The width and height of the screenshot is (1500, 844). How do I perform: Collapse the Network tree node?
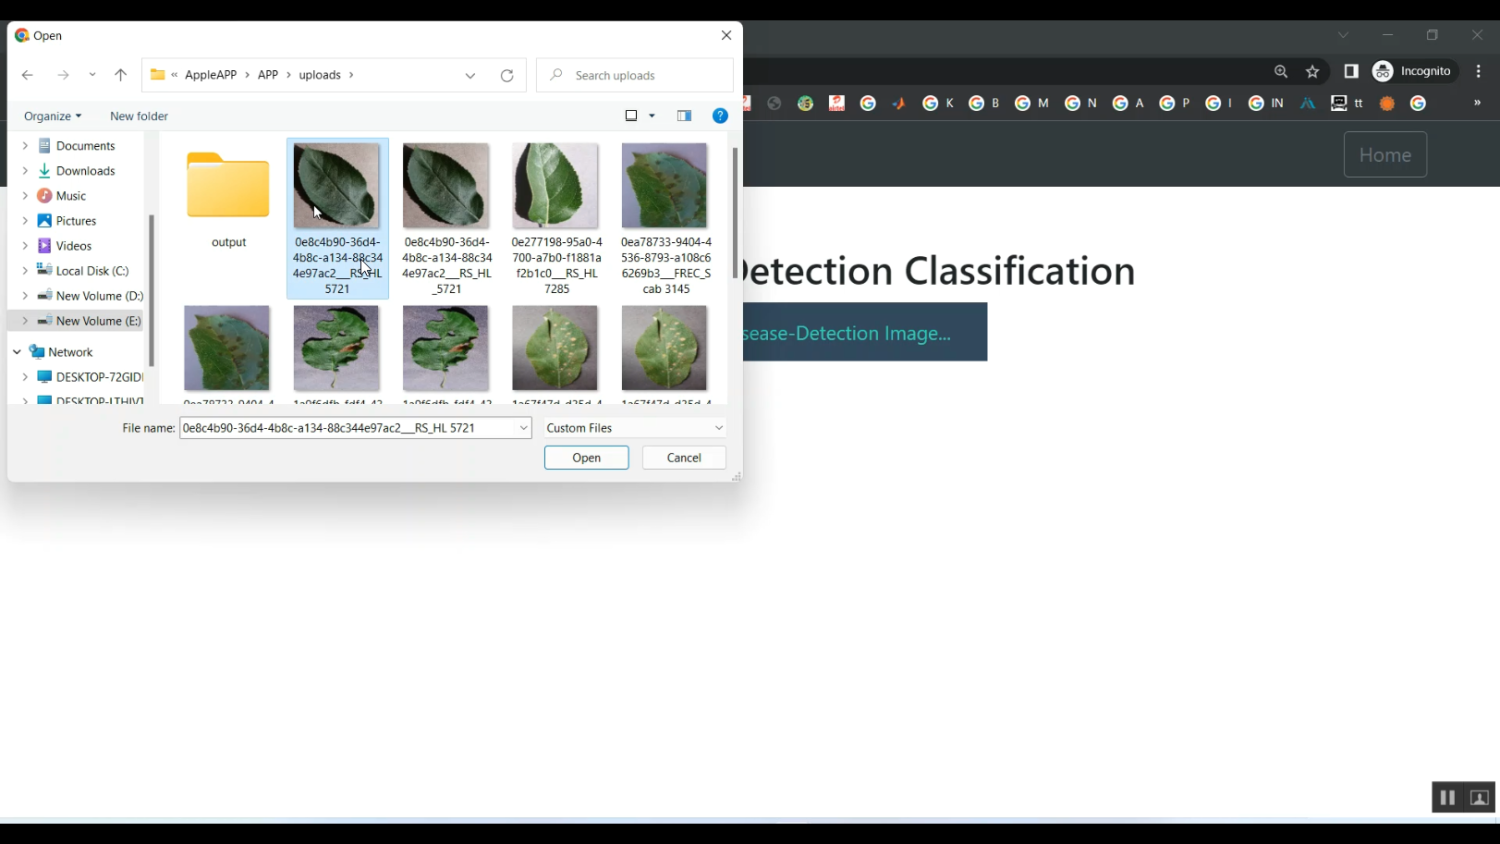coord(17,352)
